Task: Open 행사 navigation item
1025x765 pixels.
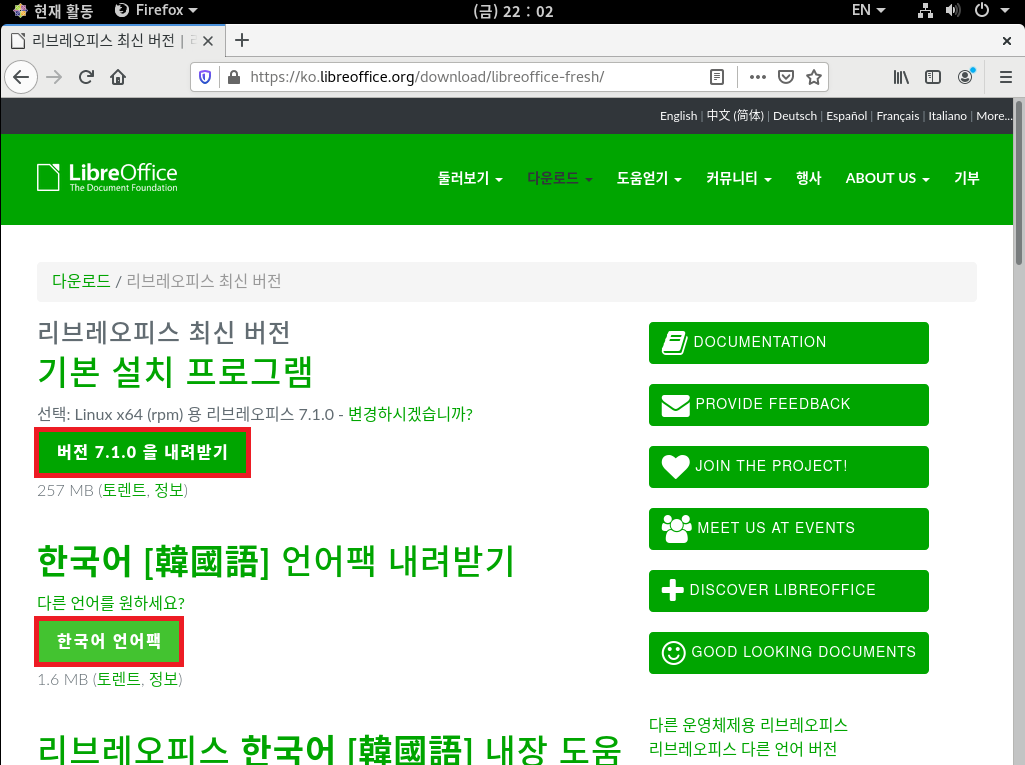Action: [x=809, y=178]
